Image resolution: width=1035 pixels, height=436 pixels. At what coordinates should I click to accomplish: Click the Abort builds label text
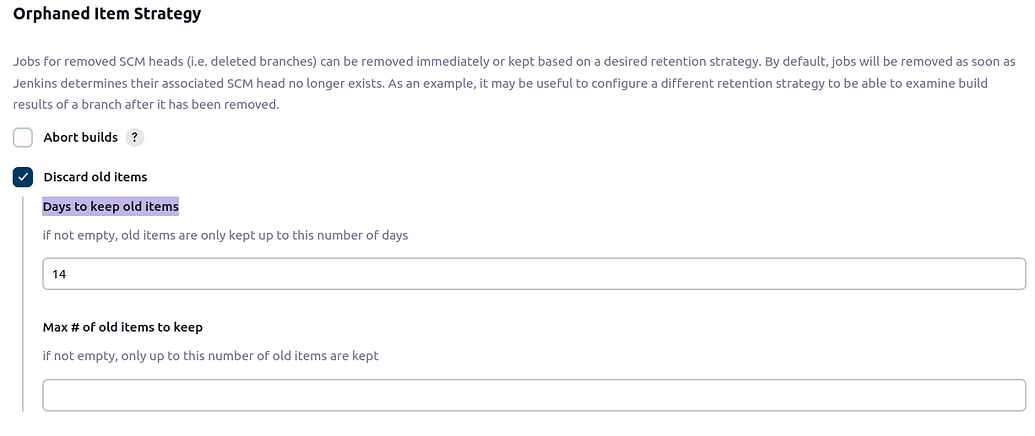click(x=80, y=137)
